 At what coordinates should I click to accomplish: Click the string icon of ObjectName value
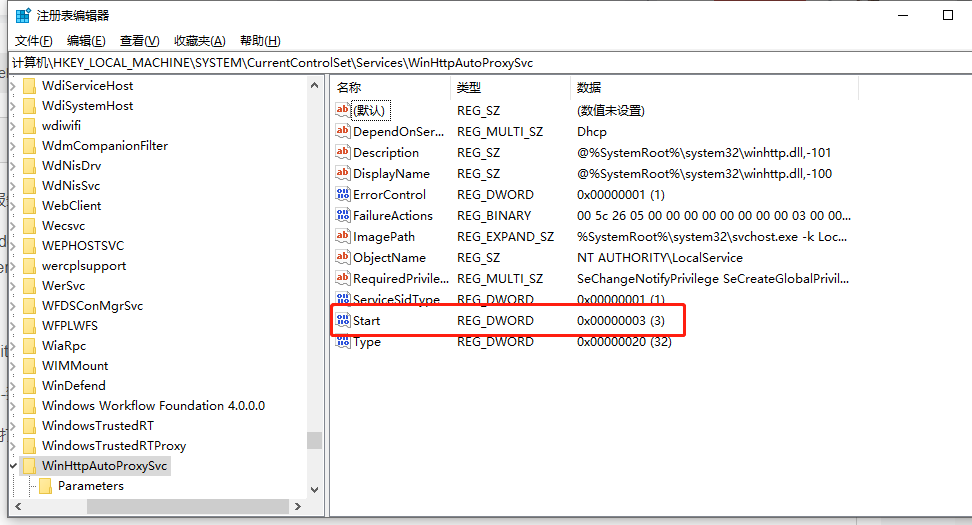(x=343, y=257)
